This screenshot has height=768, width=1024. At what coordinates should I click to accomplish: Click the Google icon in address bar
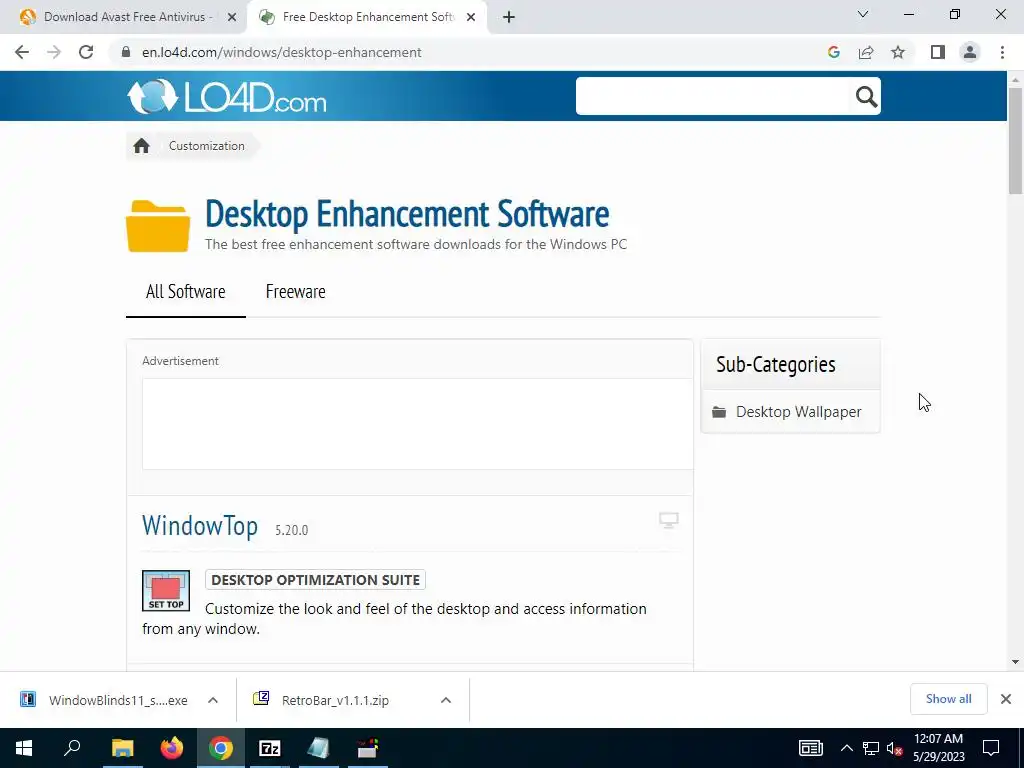(x=833, y=52)
